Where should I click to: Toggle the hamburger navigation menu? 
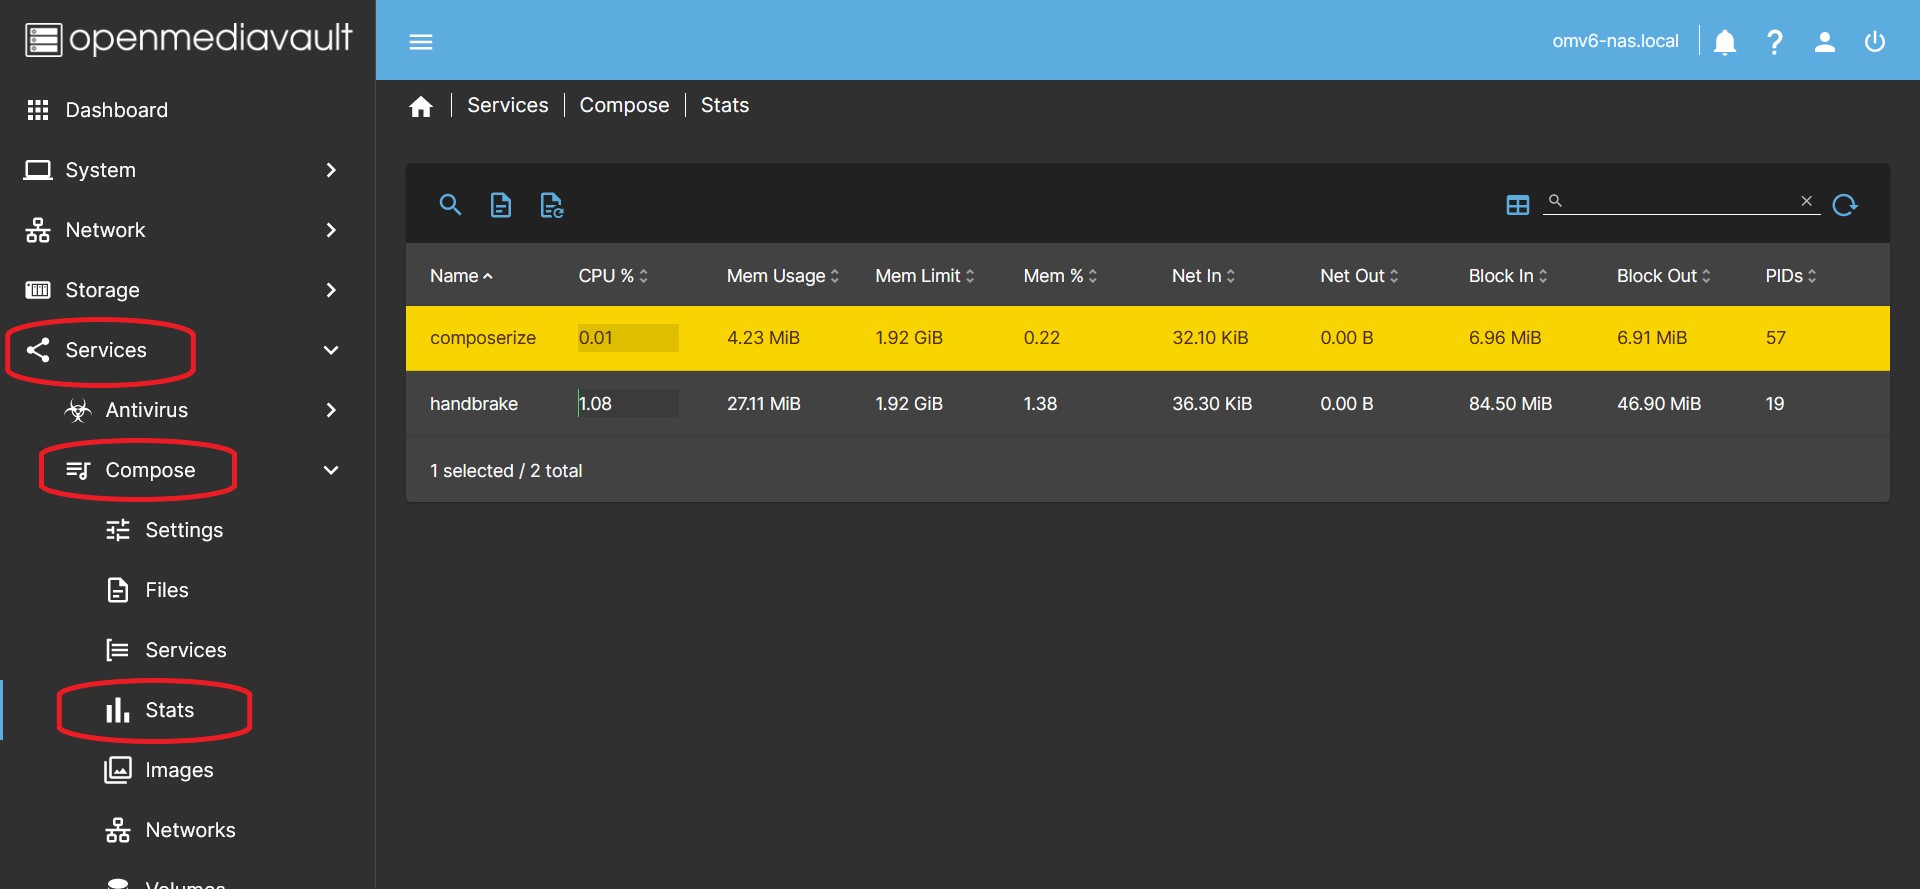pyautogui.click(x=421, y=42)
